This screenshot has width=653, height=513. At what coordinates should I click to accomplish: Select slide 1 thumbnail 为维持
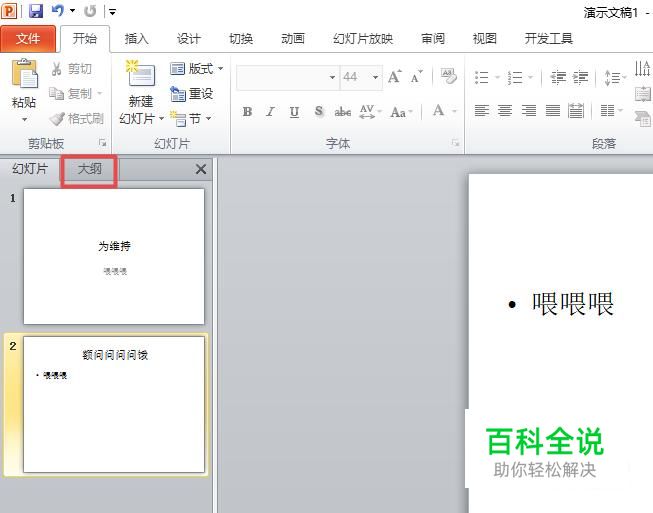click(114, 256)
